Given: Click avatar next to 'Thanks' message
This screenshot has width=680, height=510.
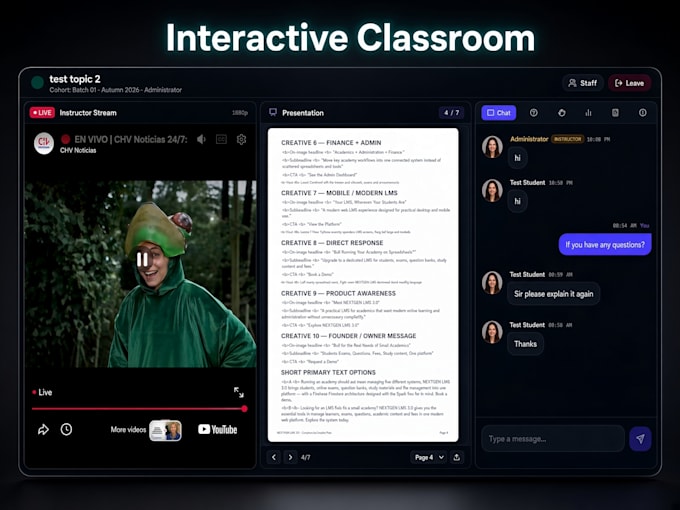Looking at the screenshot, I should click(492, 332).
